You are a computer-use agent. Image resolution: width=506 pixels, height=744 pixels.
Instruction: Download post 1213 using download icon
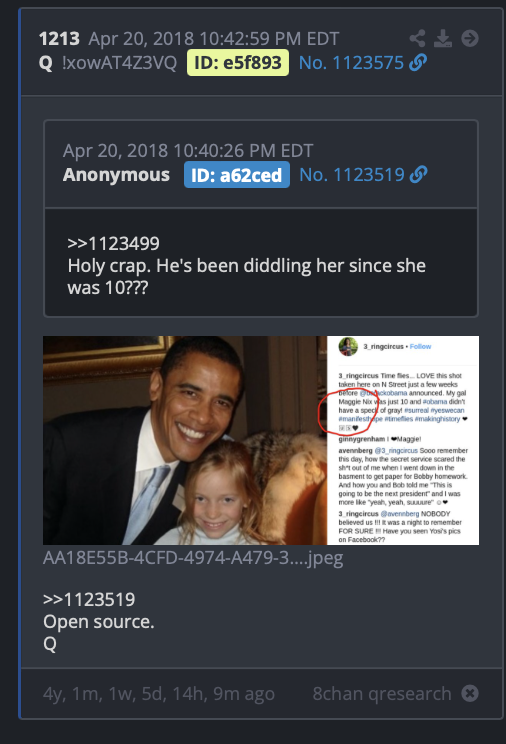(x=442, y=38)
